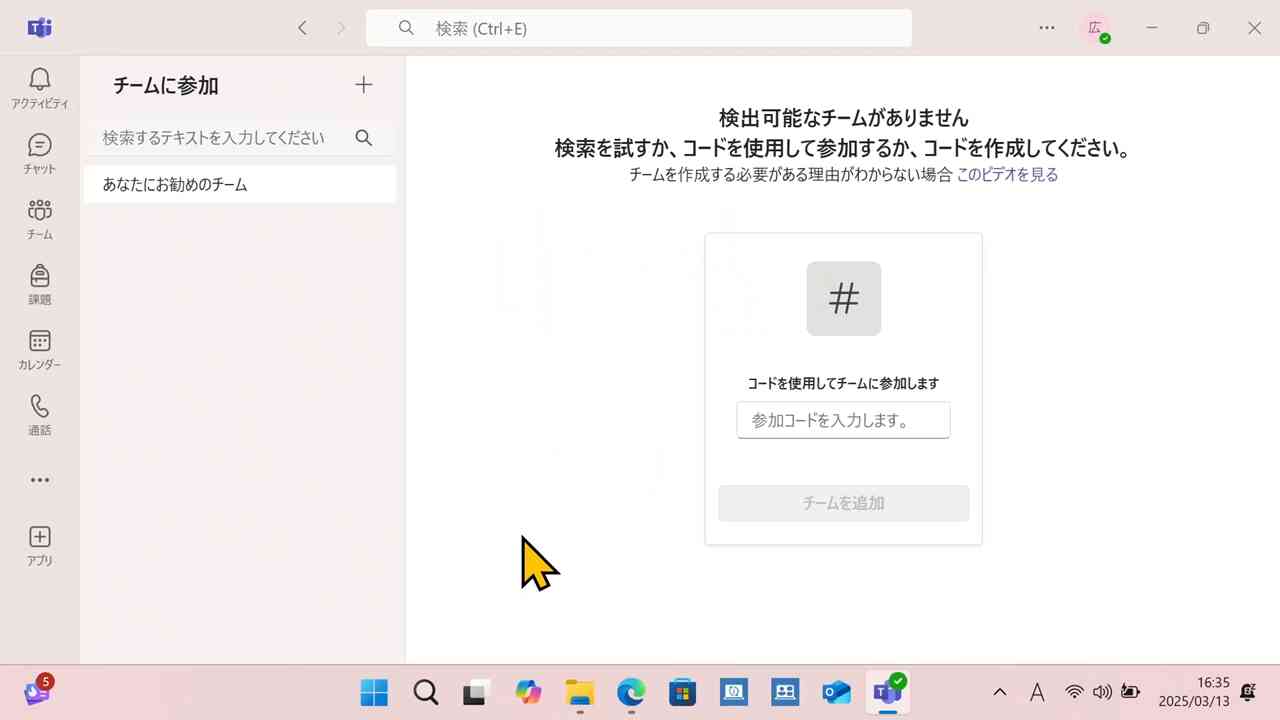Open the settings ellipsis menu near the avatar
The height and width of the screenshot is (720, 1280).
(1046, 28)
